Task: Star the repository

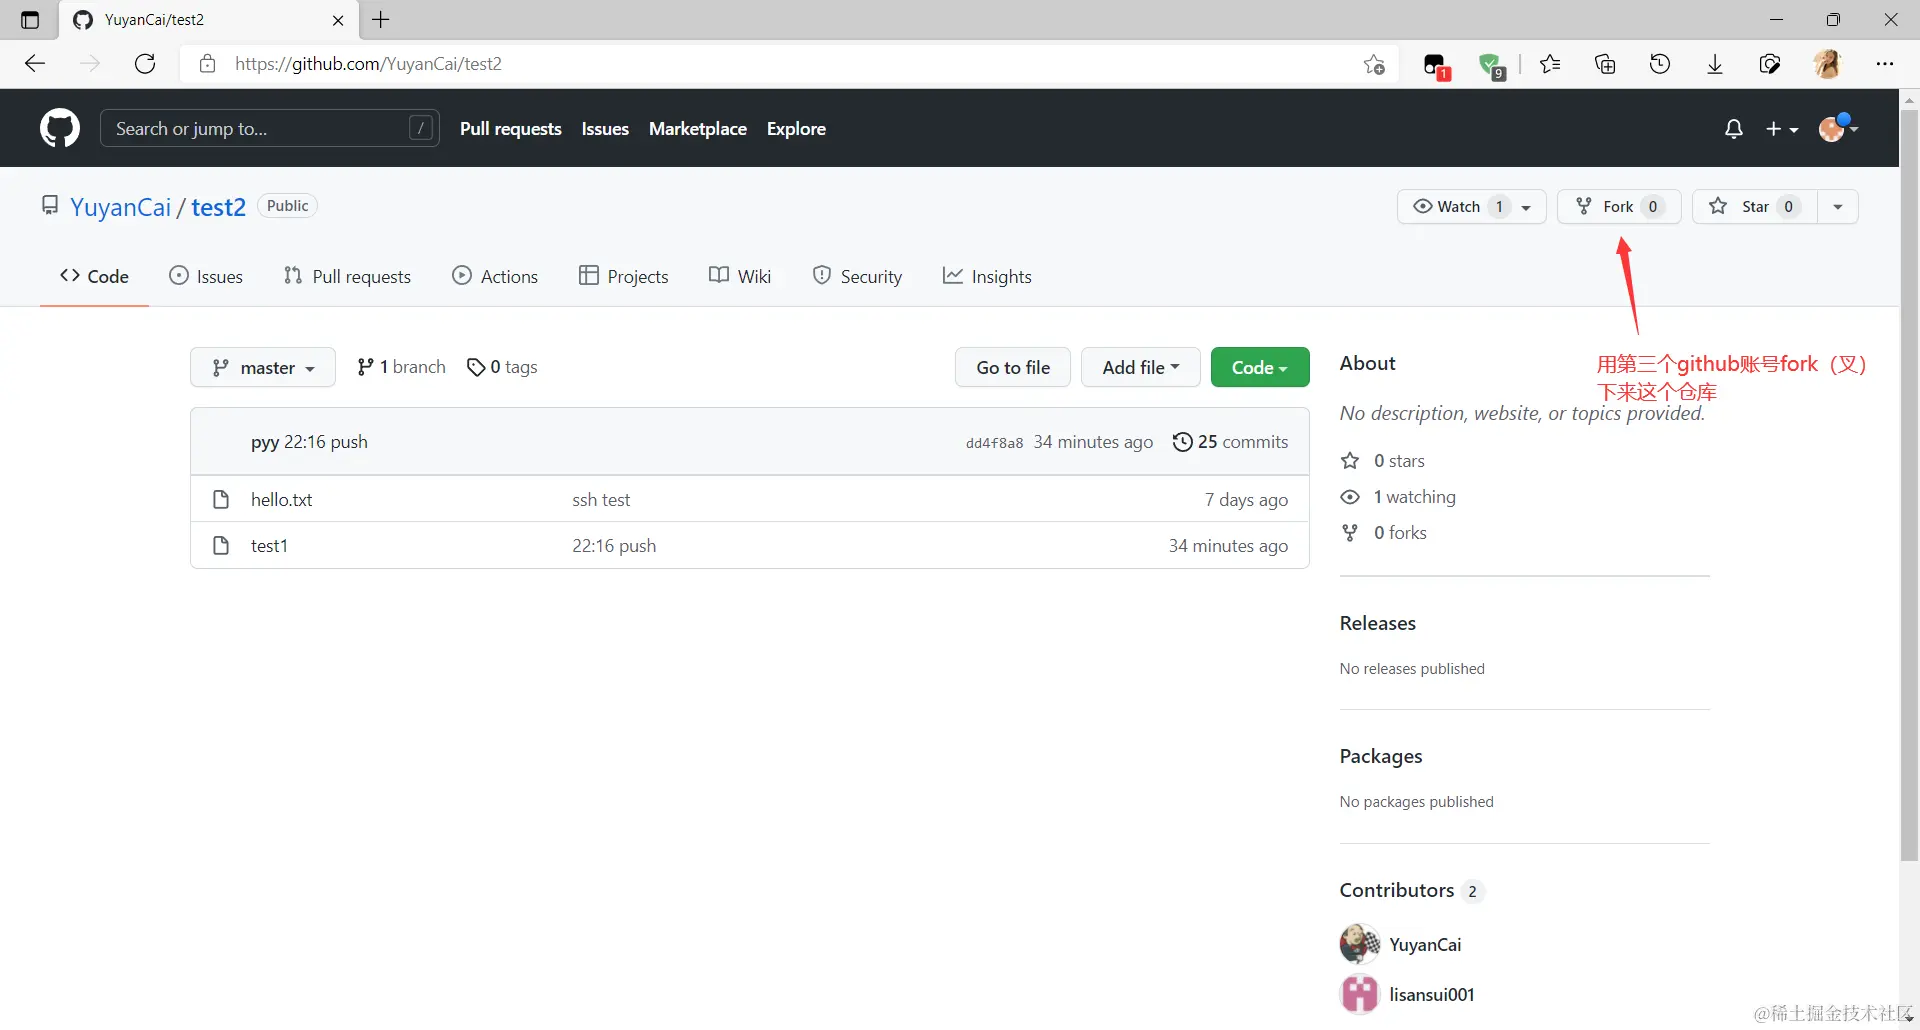Action: pos(1754,206)
